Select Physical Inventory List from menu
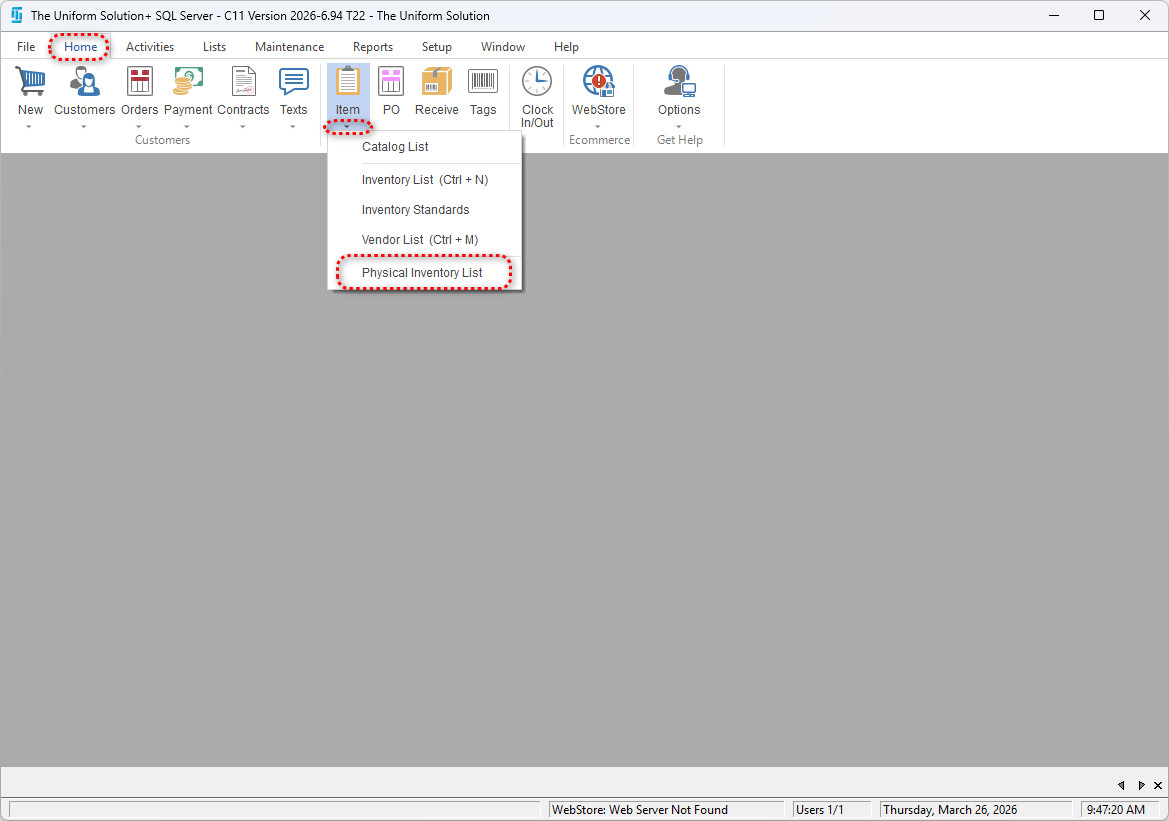 pyautogui.click(x=422, y=273)
